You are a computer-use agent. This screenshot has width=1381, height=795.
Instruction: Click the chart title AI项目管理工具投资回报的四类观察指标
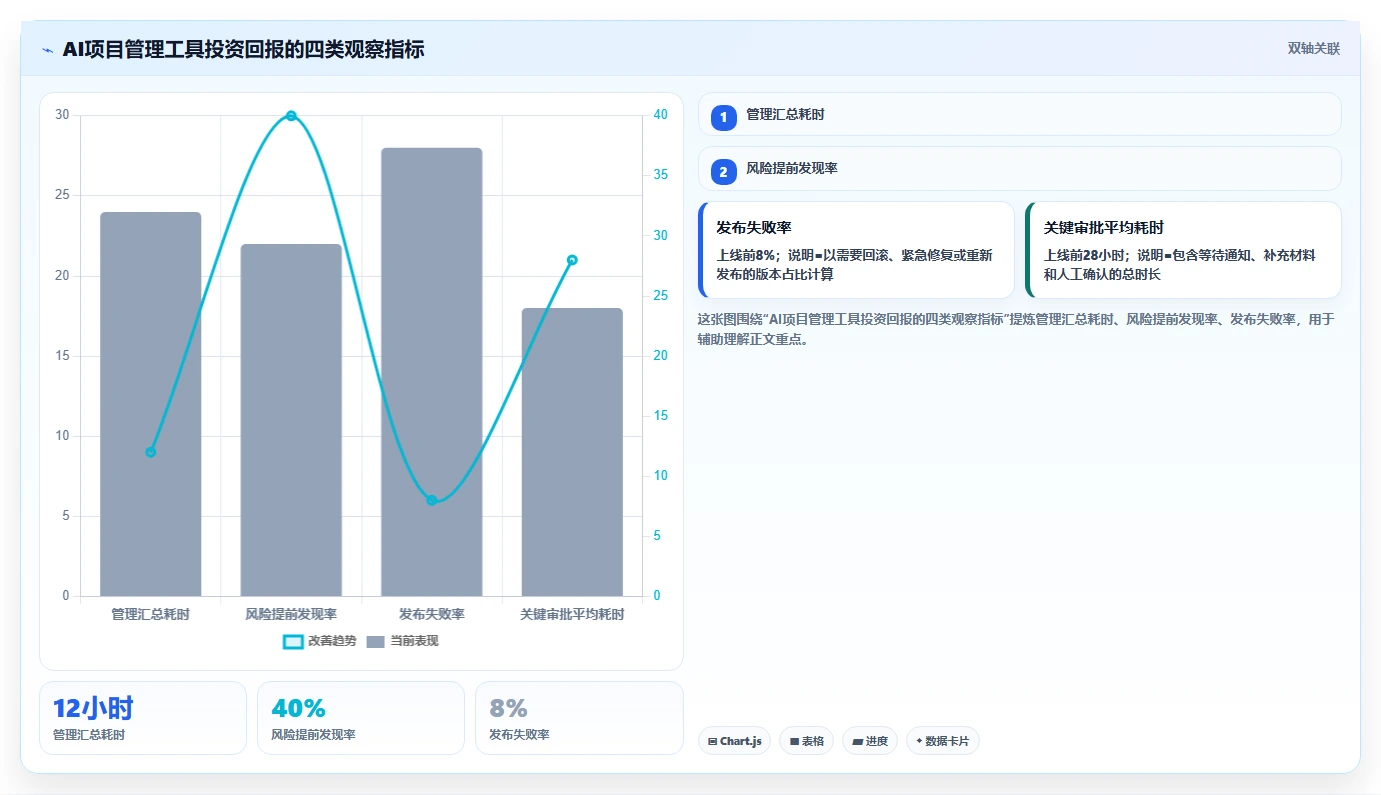(x=243, y=49)
